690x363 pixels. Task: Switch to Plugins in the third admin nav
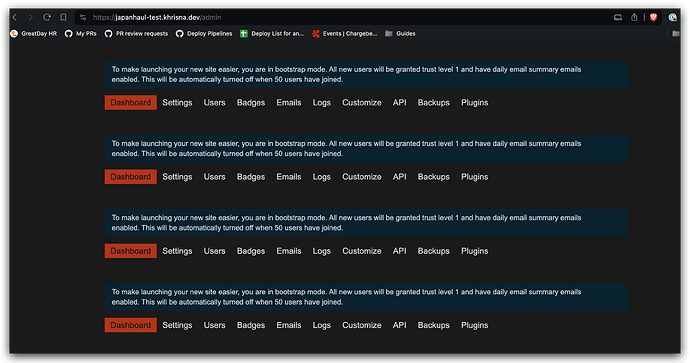tap(474, 251)
